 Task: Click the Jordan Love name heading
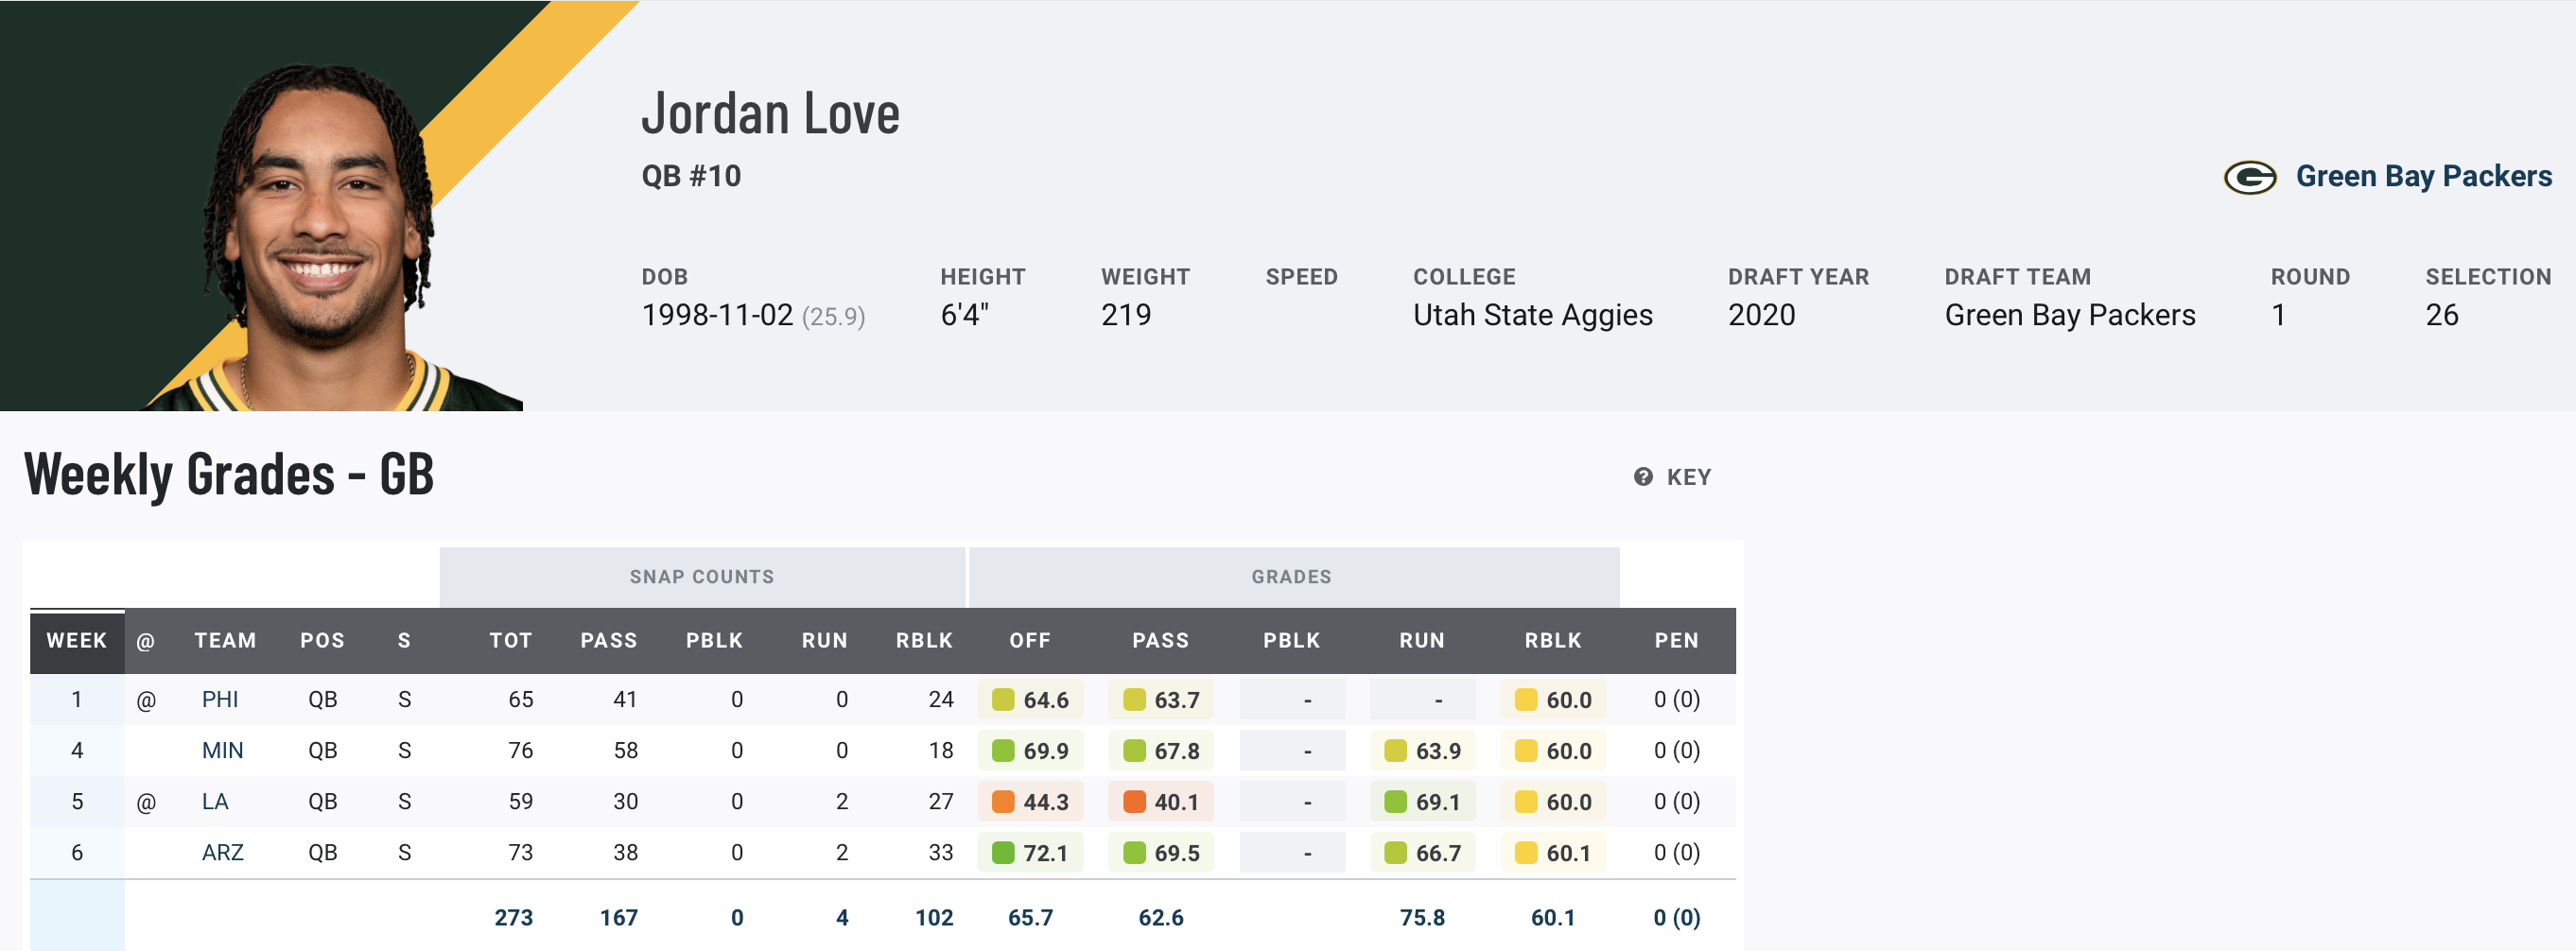[770, 113]
